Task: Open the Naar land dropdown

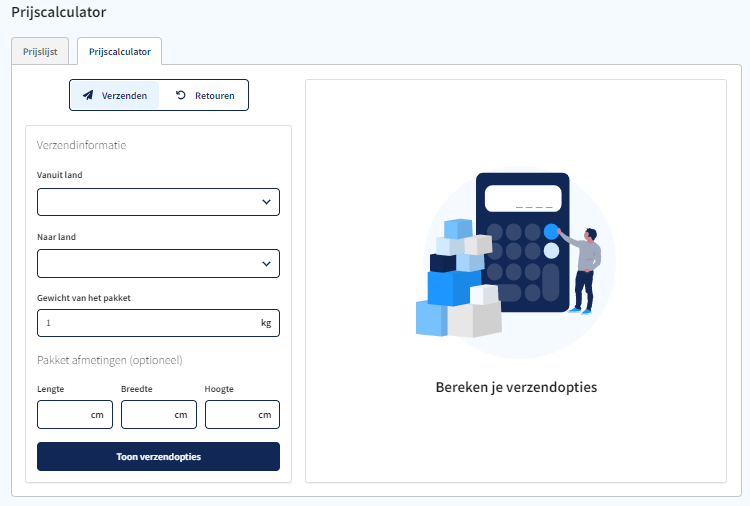Action: [x=158, y=264]
